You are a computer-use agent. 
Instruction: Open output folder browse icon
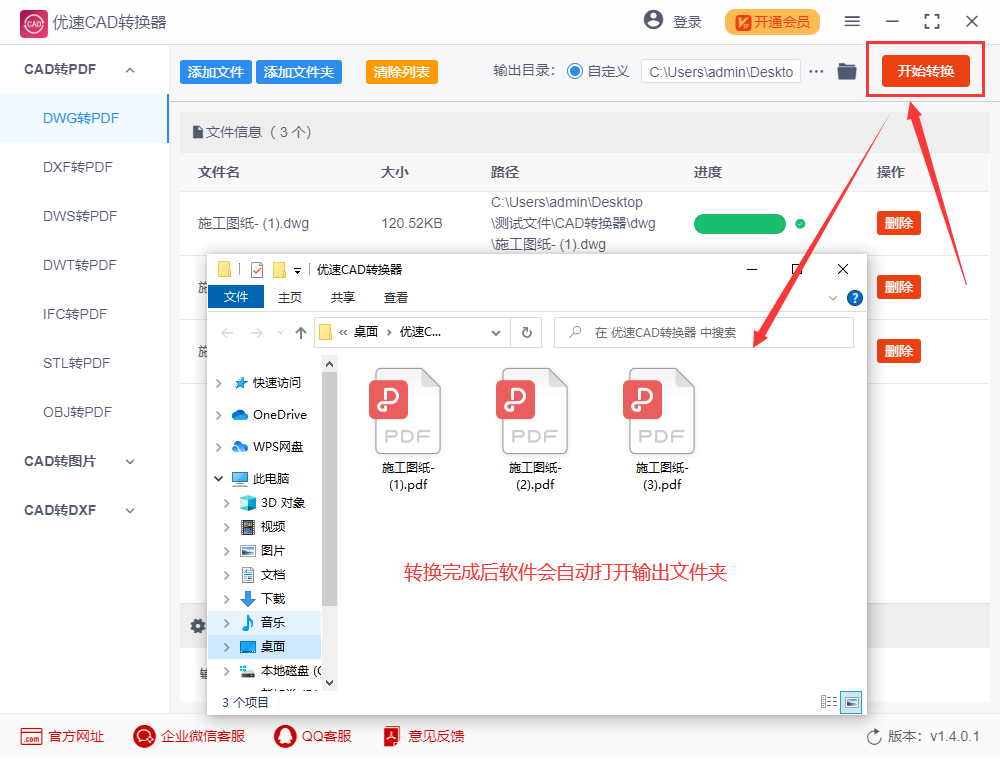(846, 71)
